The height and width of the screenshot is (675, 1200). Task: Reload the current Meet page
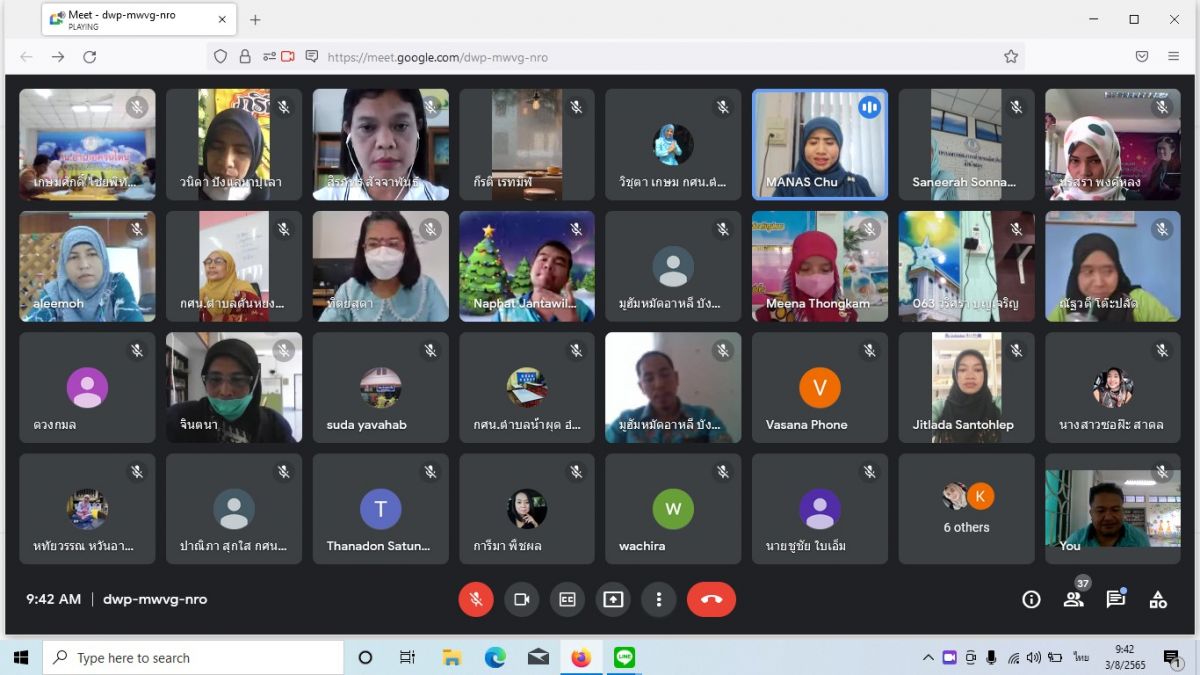[x=90, y=57]
